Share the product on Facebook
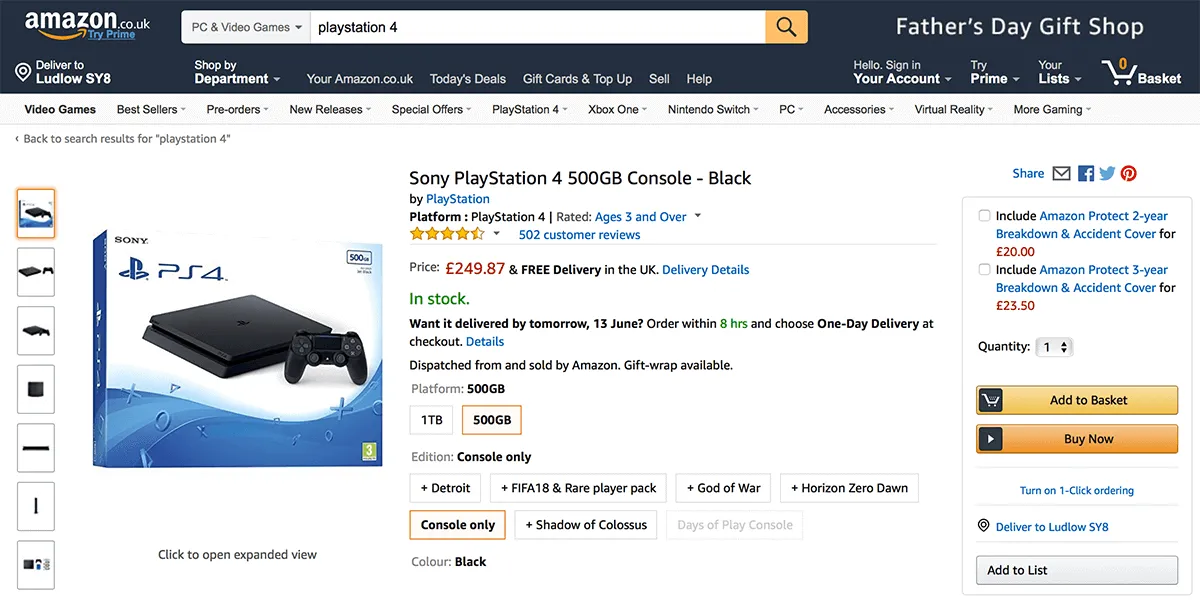The height and width of the screenshot is (600, 1200). 1086,173
